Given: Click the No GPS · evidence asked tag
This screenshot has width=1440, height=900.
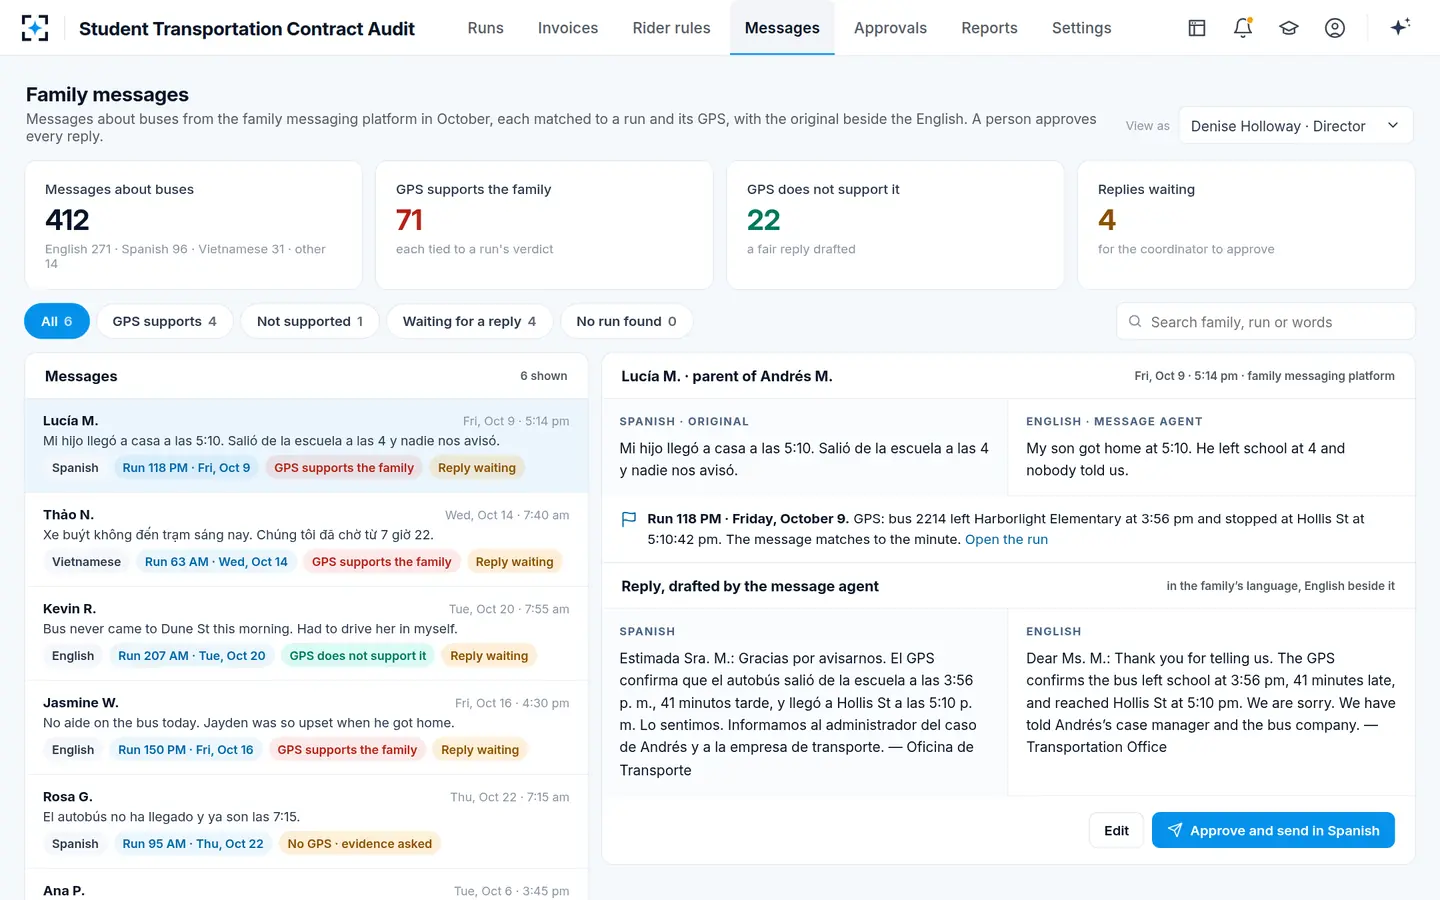Looking at the screenshot, I should [x=360, y=844].
